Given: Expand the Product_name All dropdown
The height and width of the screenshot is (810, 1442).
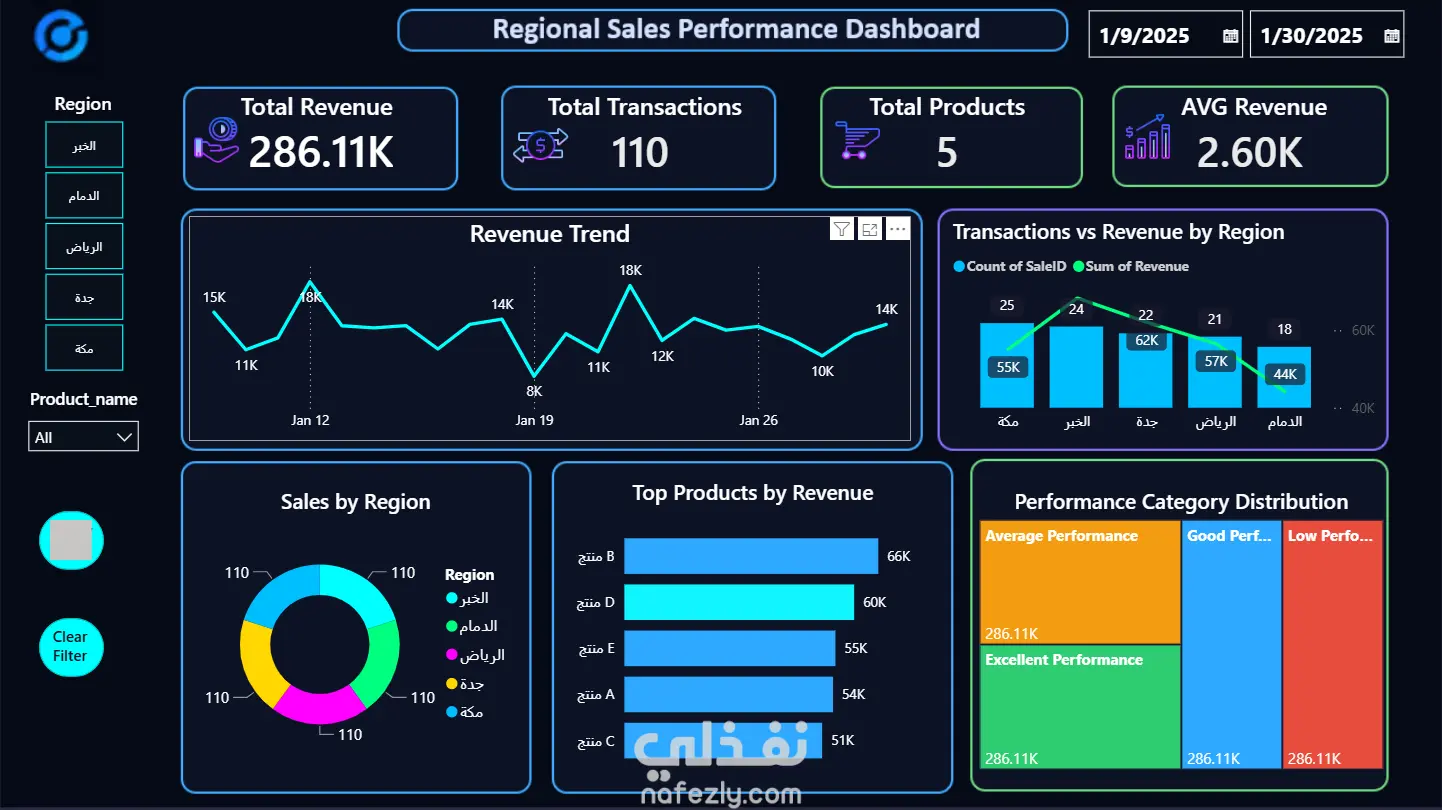Looking at the screenshot, I should pos(83,437).
